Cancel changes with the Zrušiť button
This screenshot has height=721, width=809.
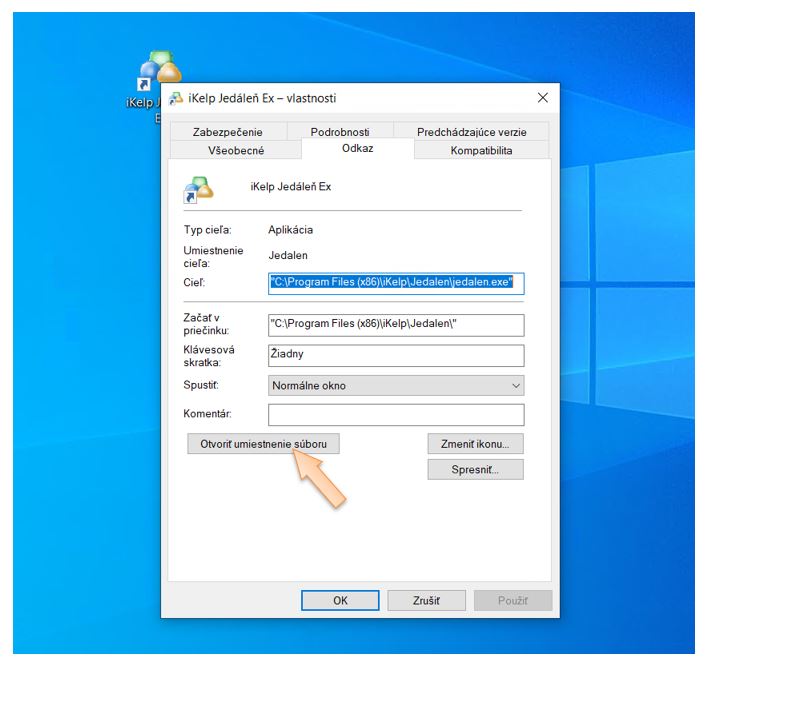pos(426,601)
